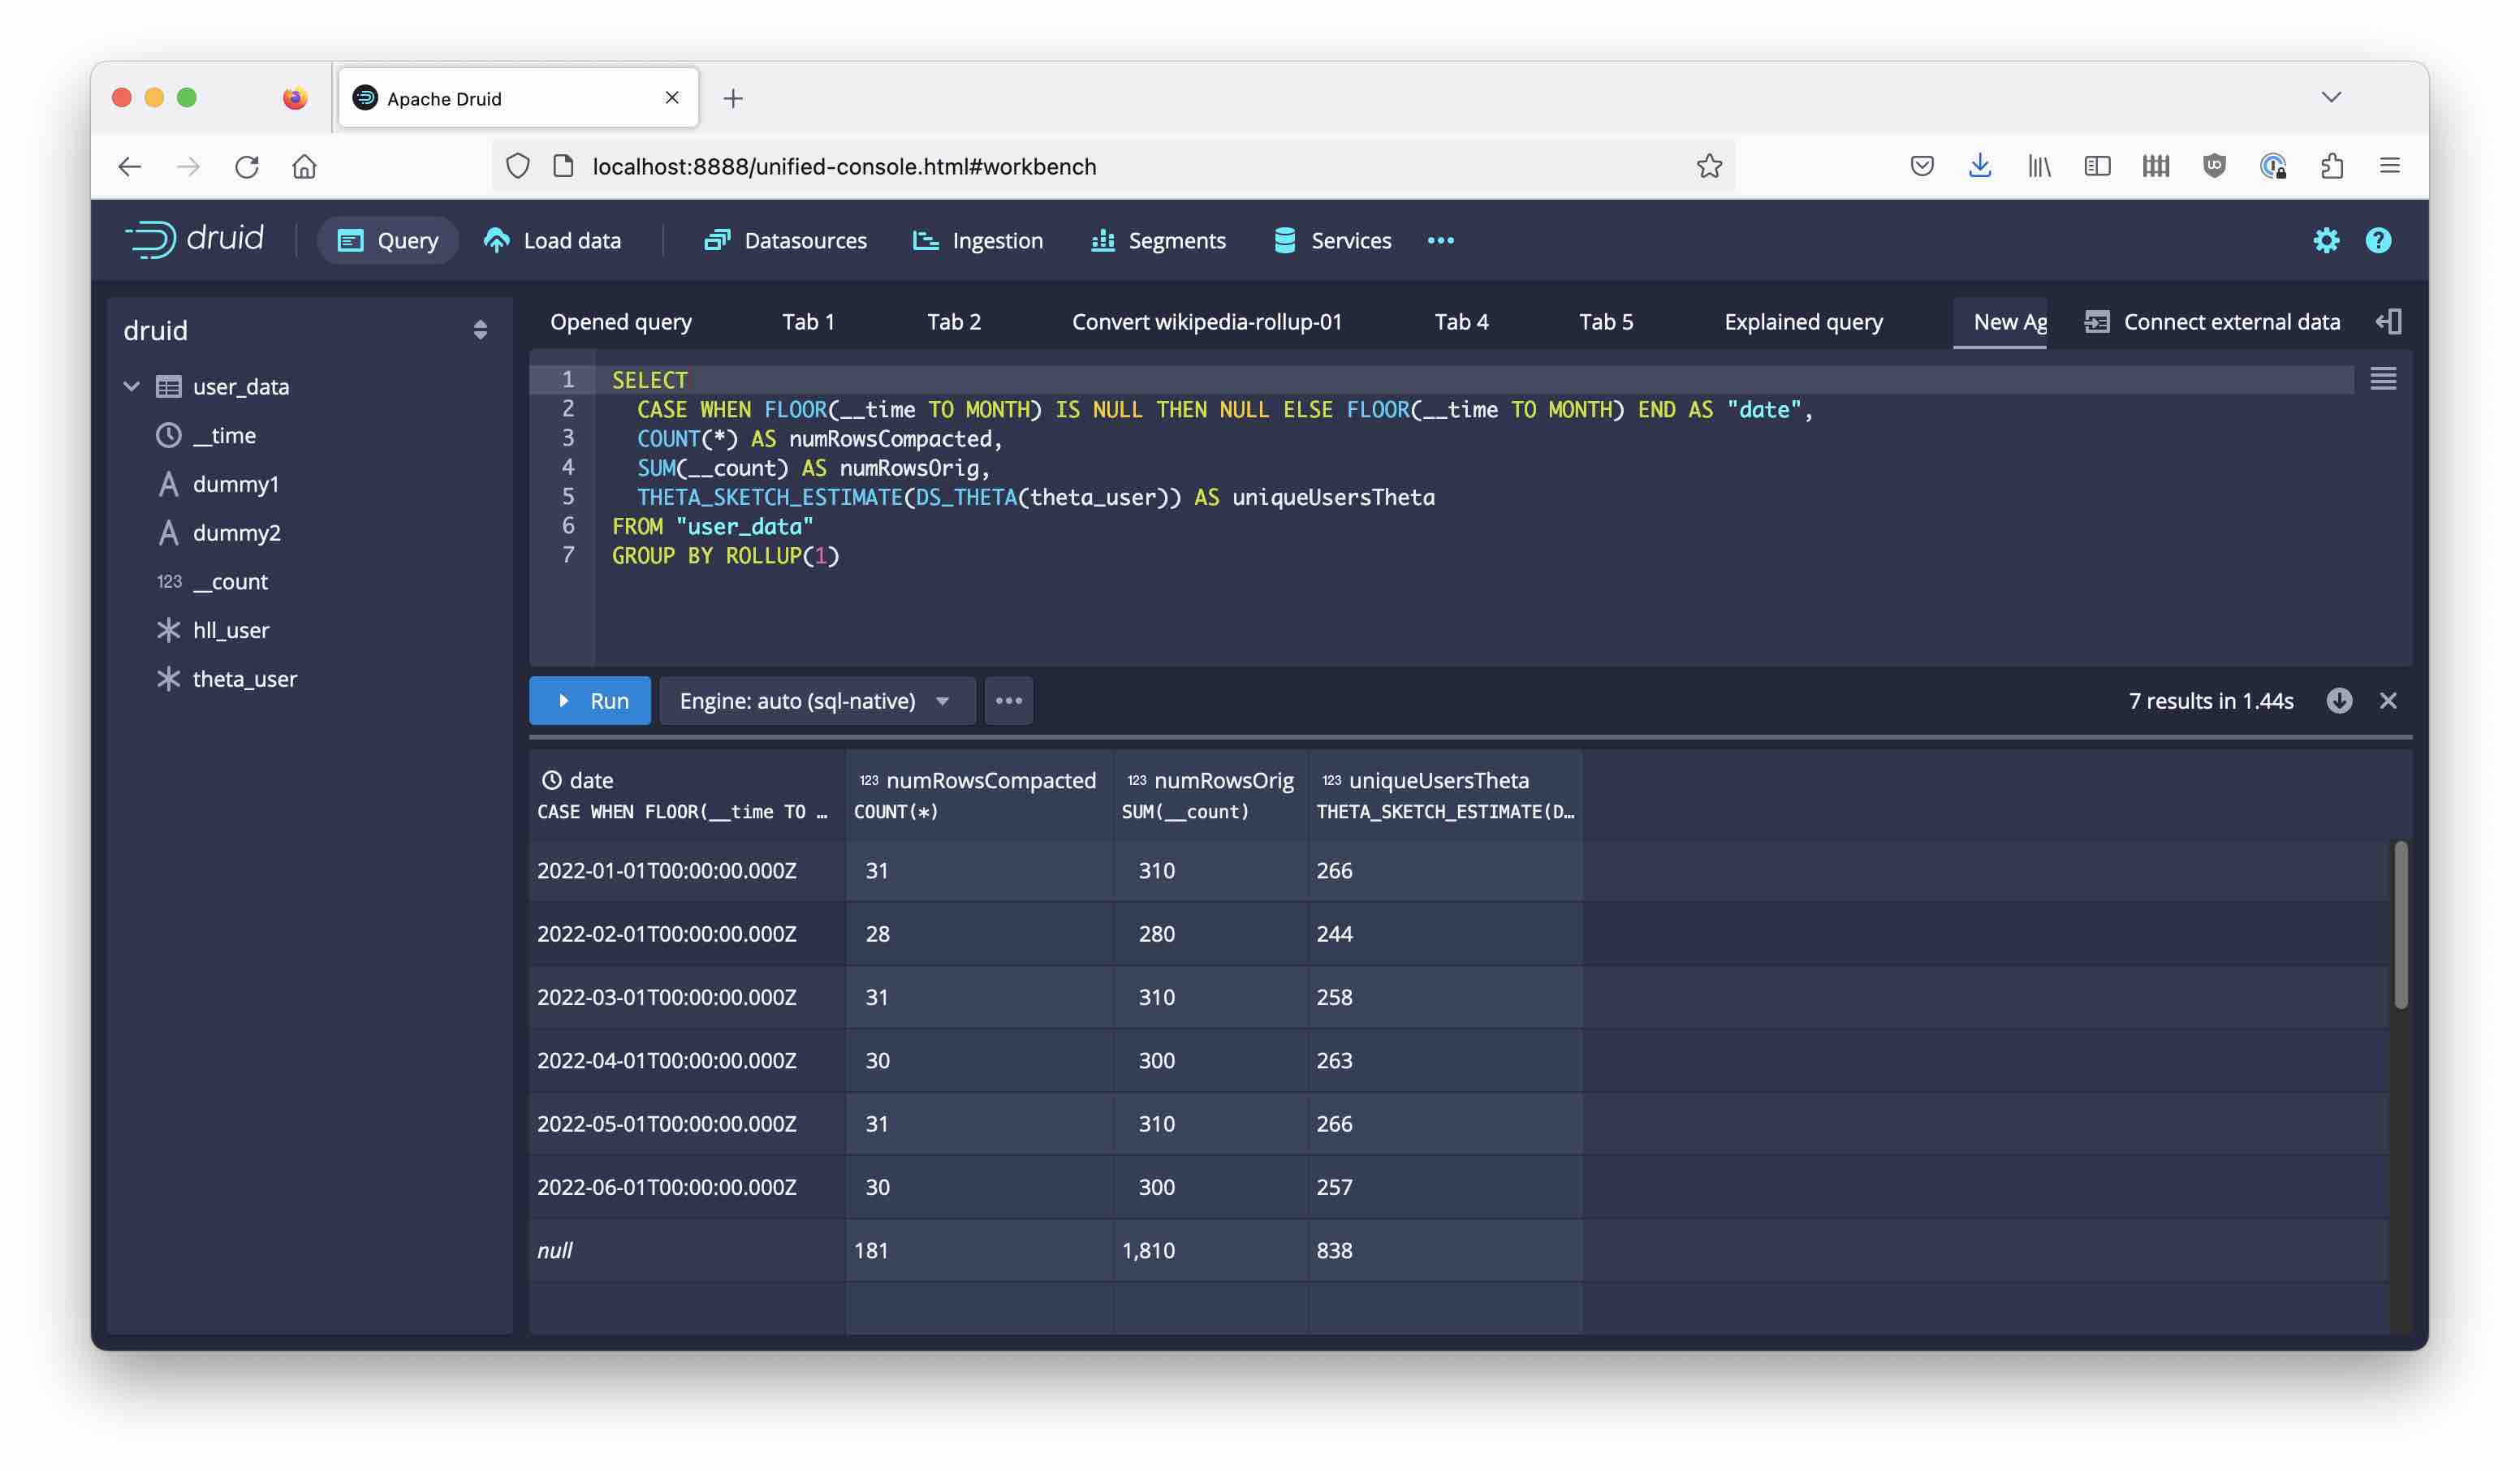The height and width of the screenshot is (1471, 2520).
Task: Switch to the Explained query tab
Action: pyautogui.click(x=1802, y=321)
